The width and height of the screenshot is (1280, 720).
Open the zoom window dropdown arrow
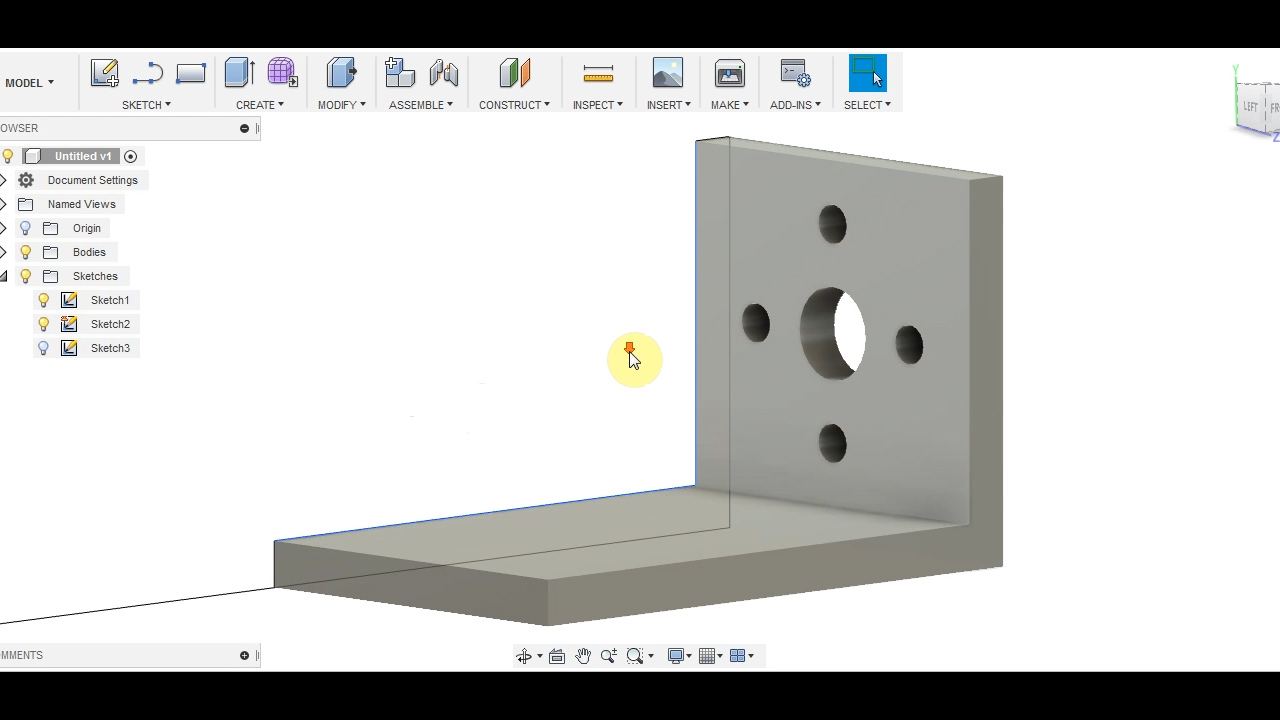(x=651, y=656)
